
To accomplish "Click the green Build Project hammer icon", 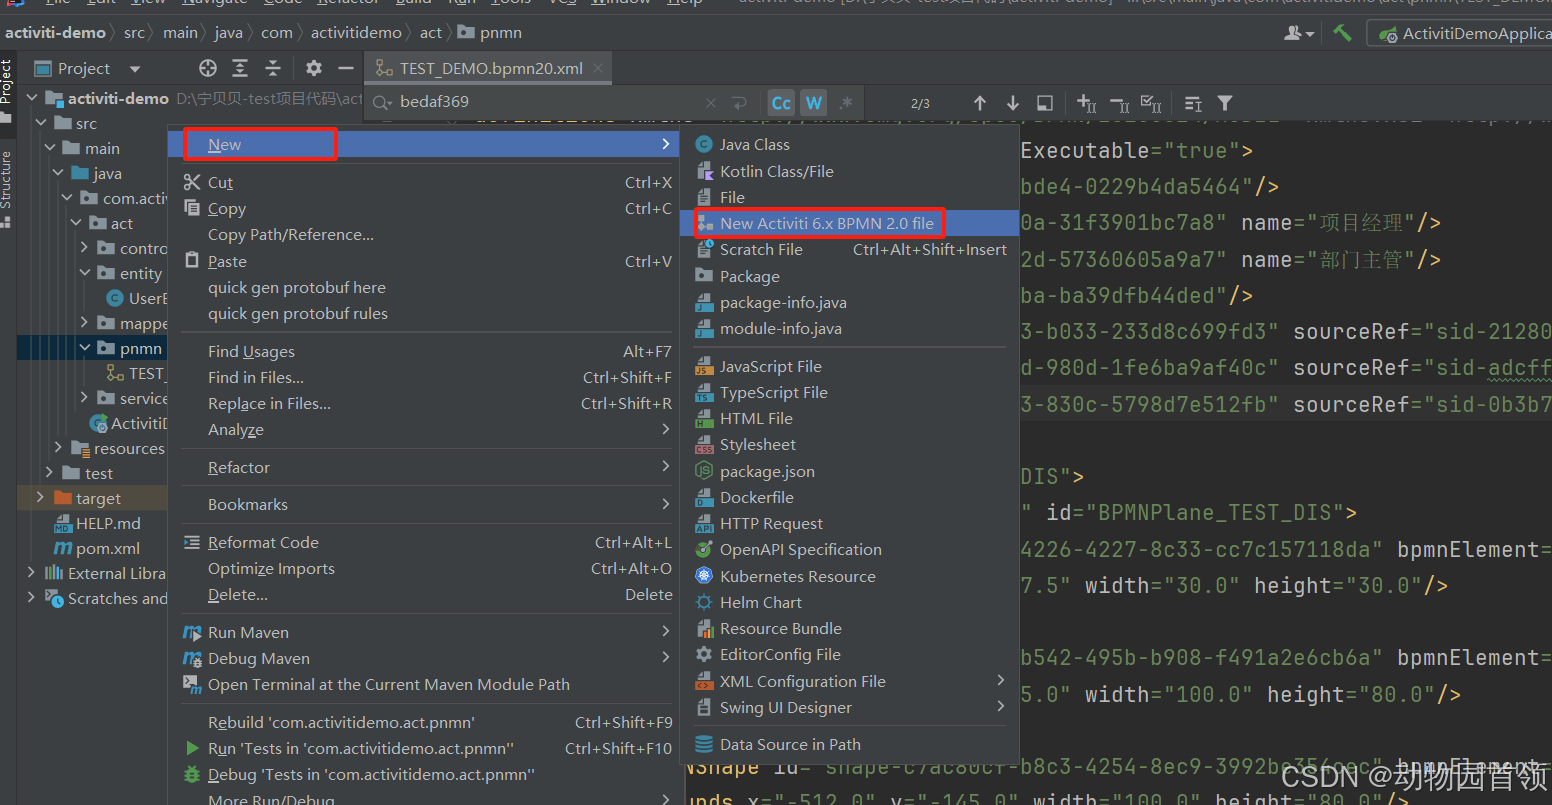I will tap(1342, 33).
